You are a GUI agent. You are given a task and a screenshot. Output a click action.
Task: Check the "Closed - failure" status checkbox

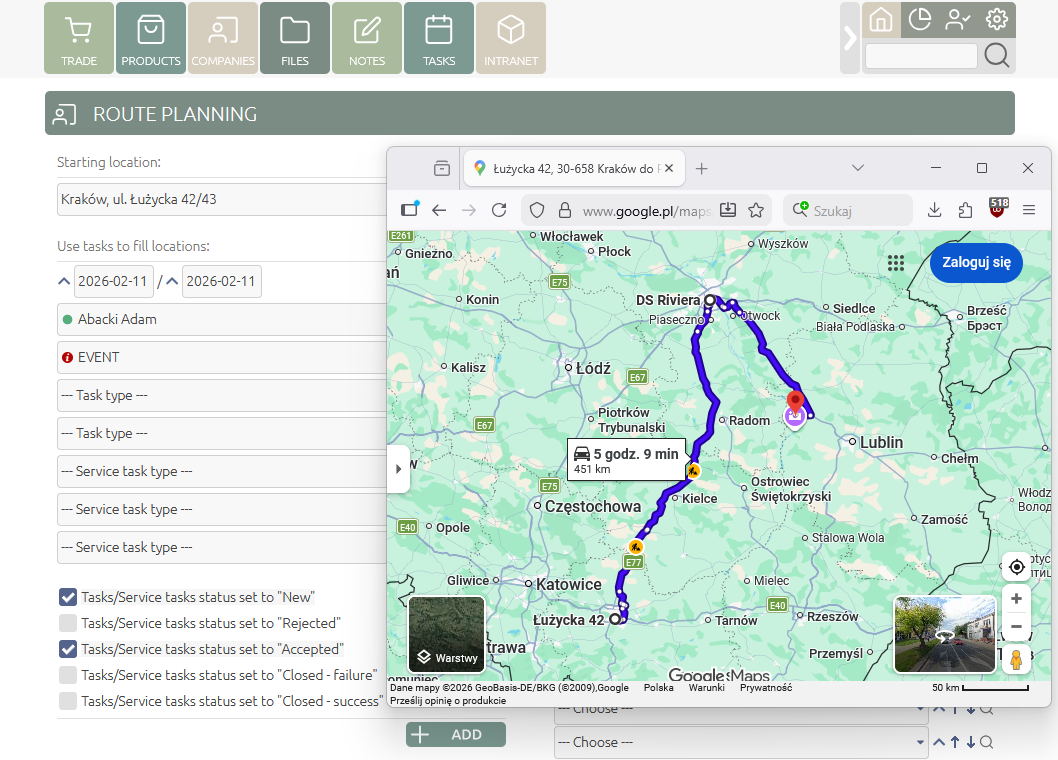pos(68,675)
